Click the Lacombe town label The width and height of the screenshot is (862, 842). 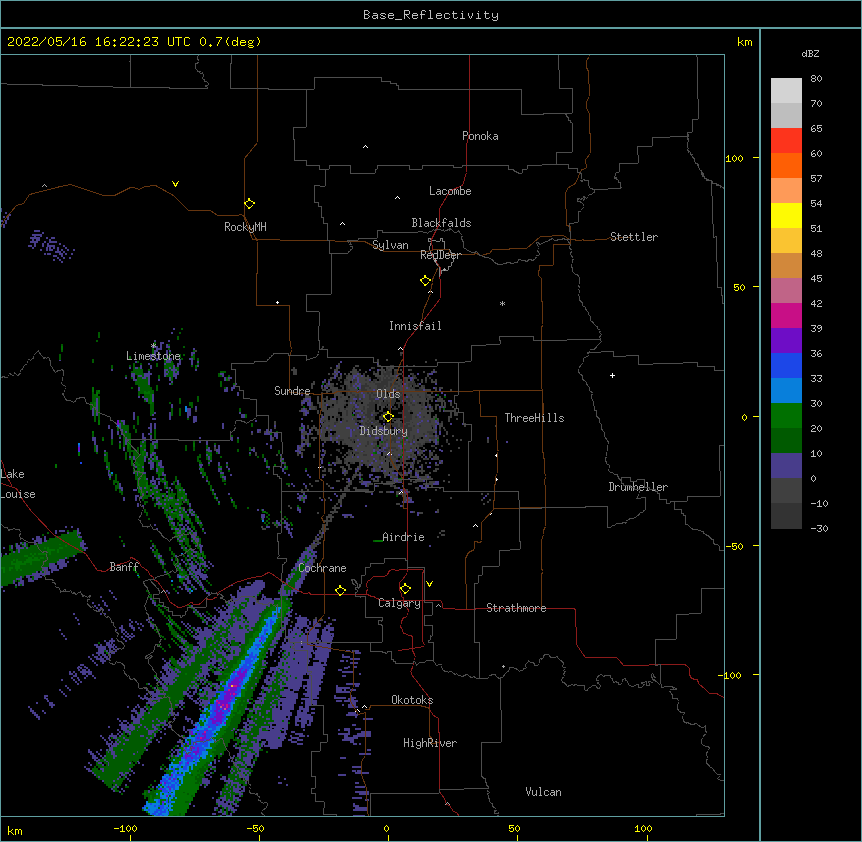tap(450, 191)
